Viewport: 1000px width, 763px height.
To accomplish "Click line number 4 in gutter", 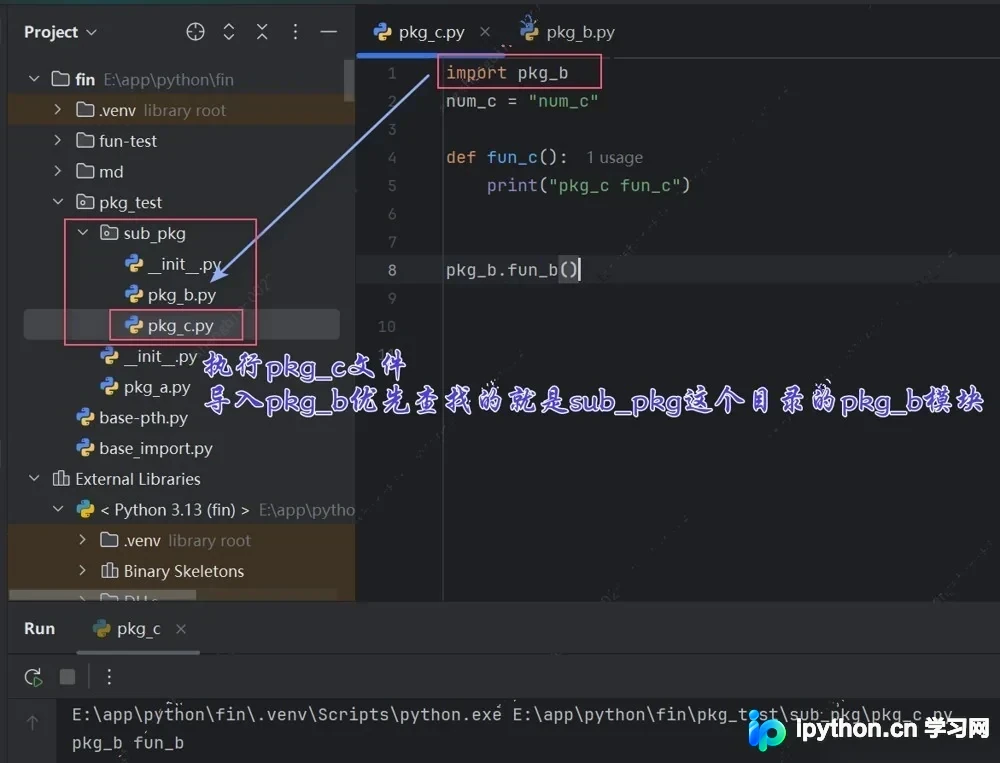I will coord(392,158).
